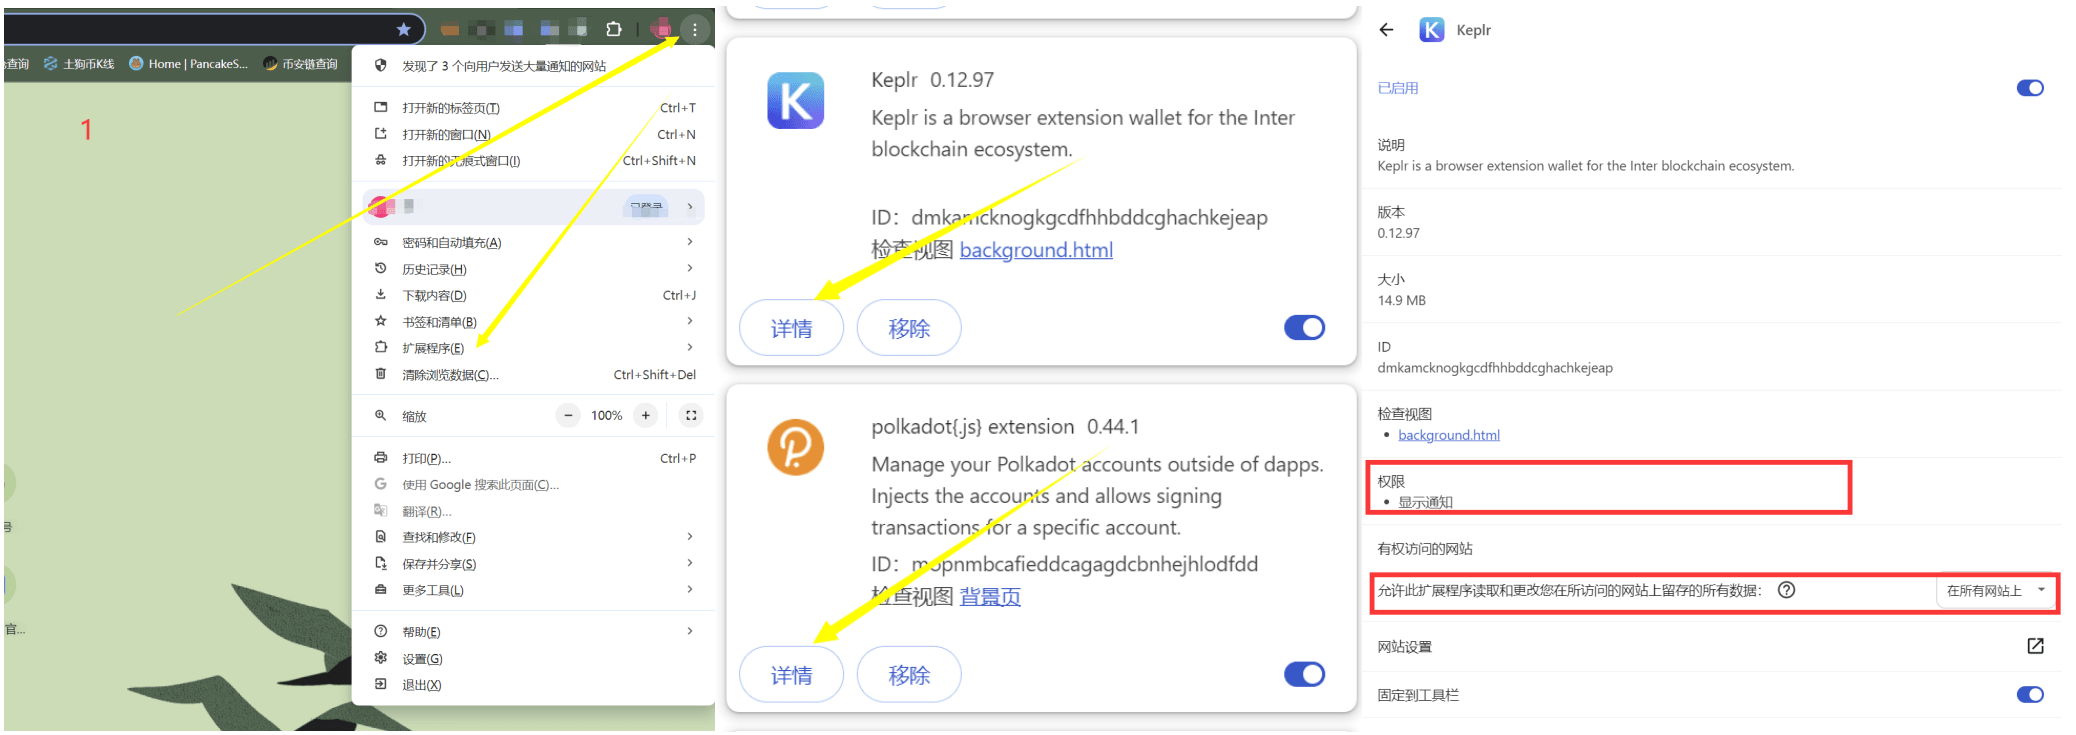This screenshot has height=735, width=2076.
Task: Click the safety shield notification icon
Action: 380,65
